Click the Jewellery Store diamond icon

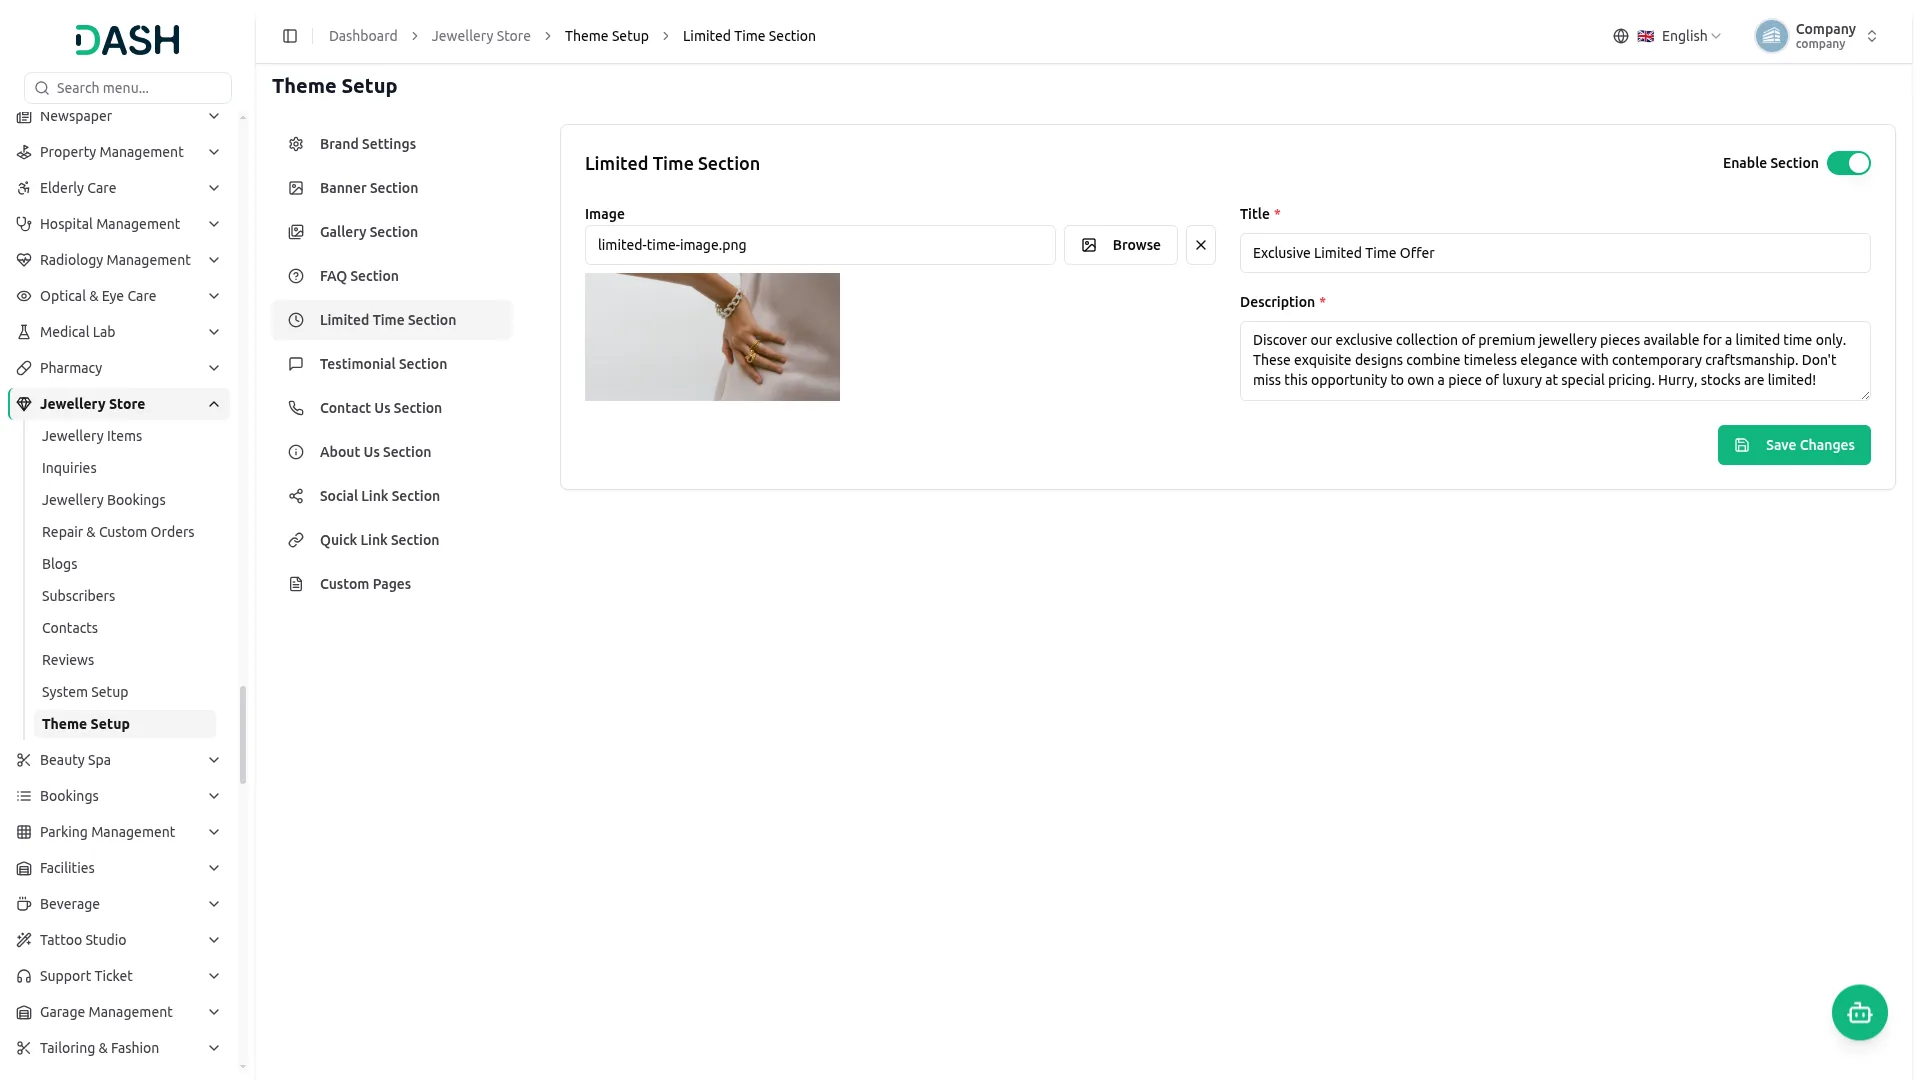click(24, 404)
